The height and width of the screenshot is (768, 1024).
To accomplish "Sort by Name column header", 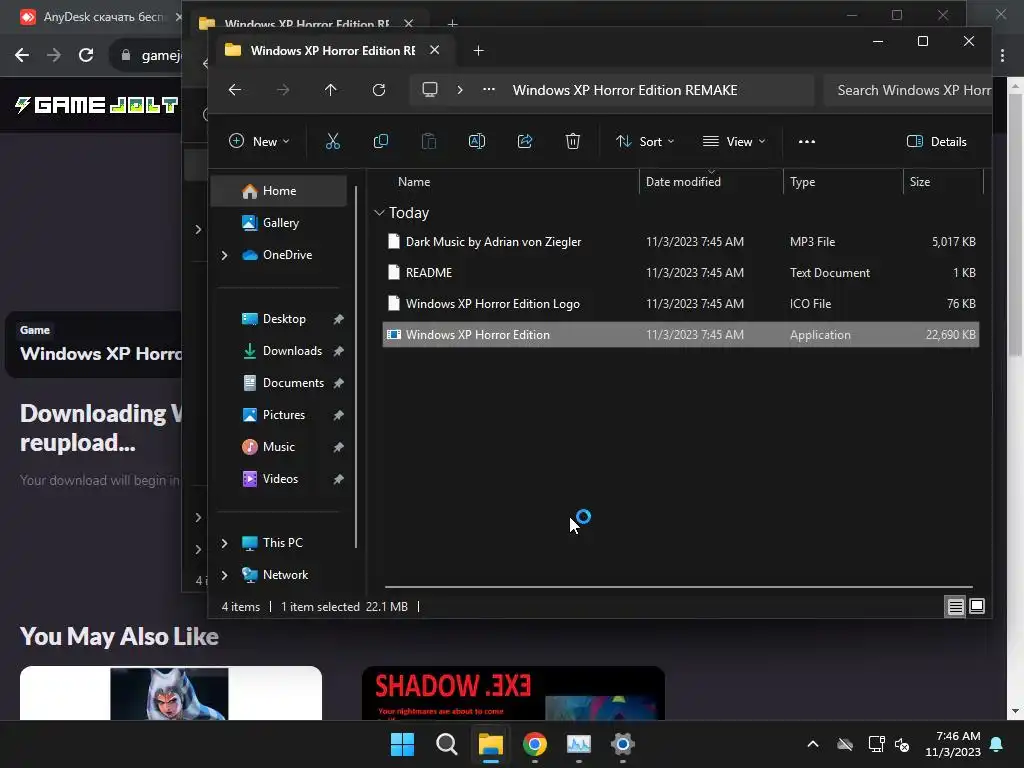I will [x=414, y=182].
